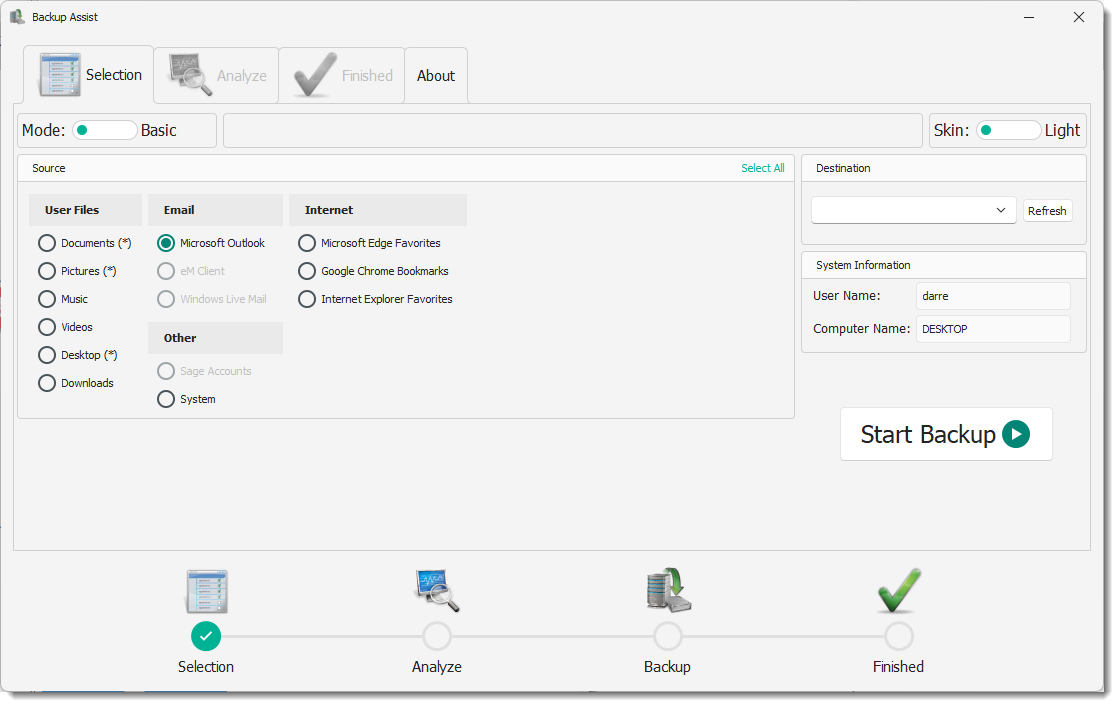Click the Finished green checkmark icon at bottom
This screenshot has width=1119, height=707.
(898, 591)
